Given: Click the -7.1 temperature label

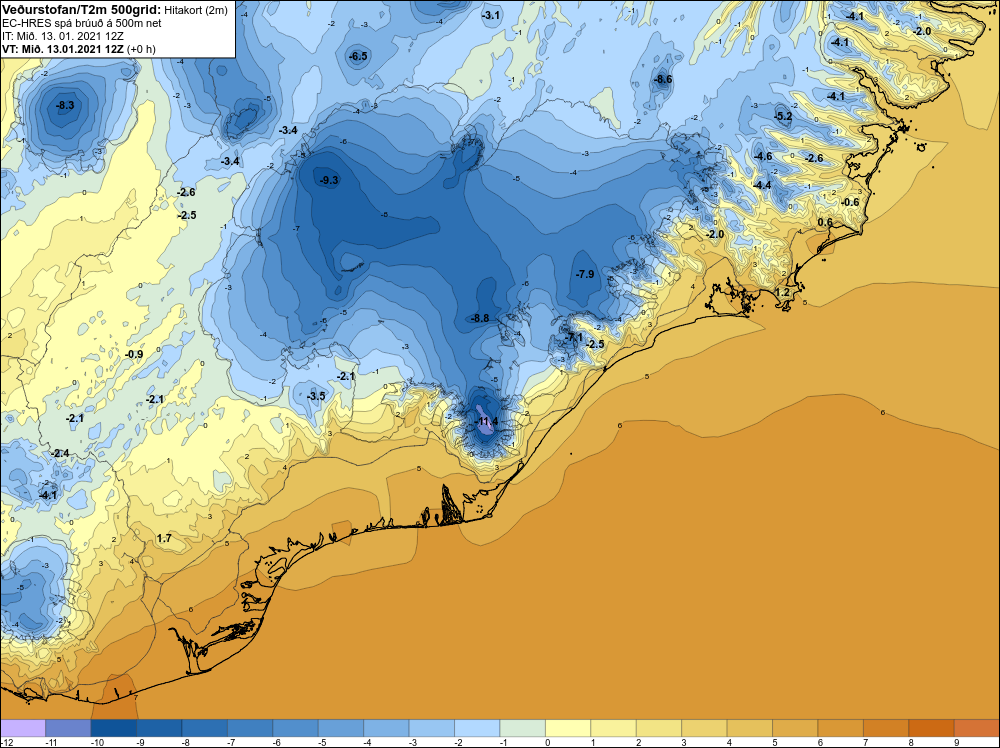Looking at the screenshot, I should (x=573, y=337).
